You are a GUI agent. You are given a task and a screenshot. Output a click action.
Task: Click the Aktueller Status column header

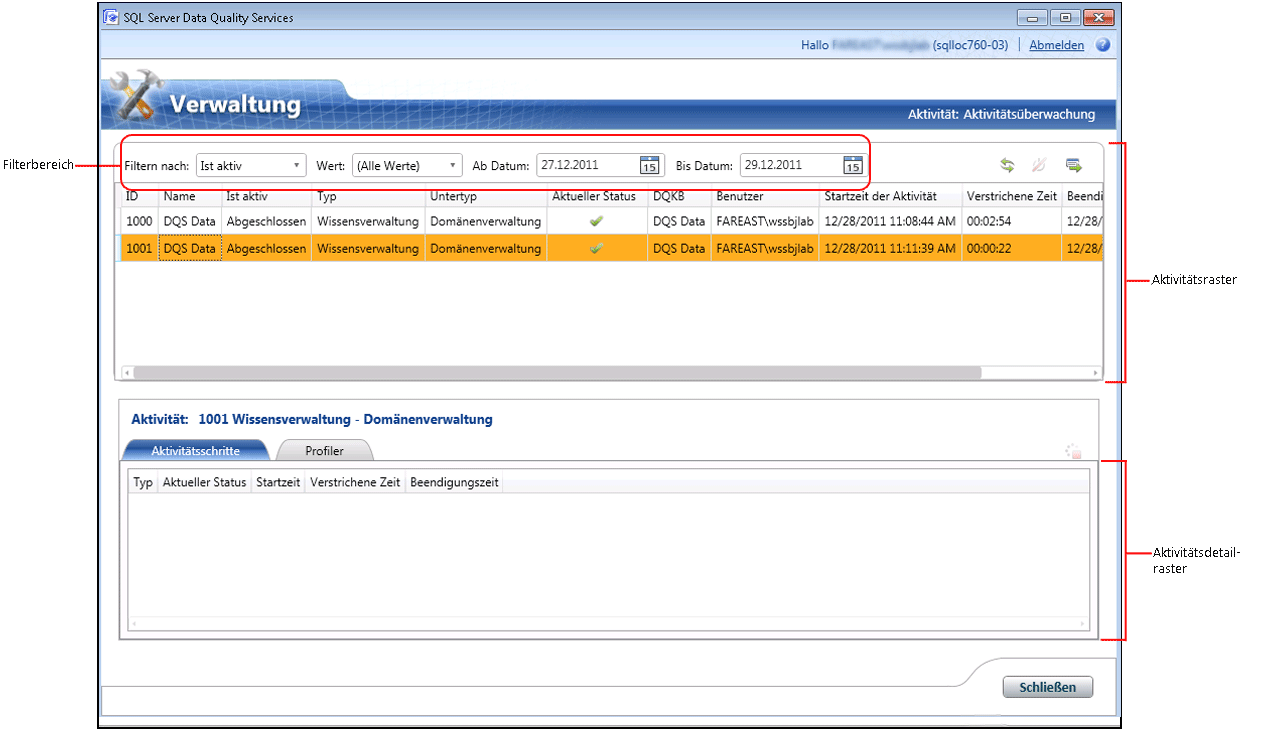594,196
